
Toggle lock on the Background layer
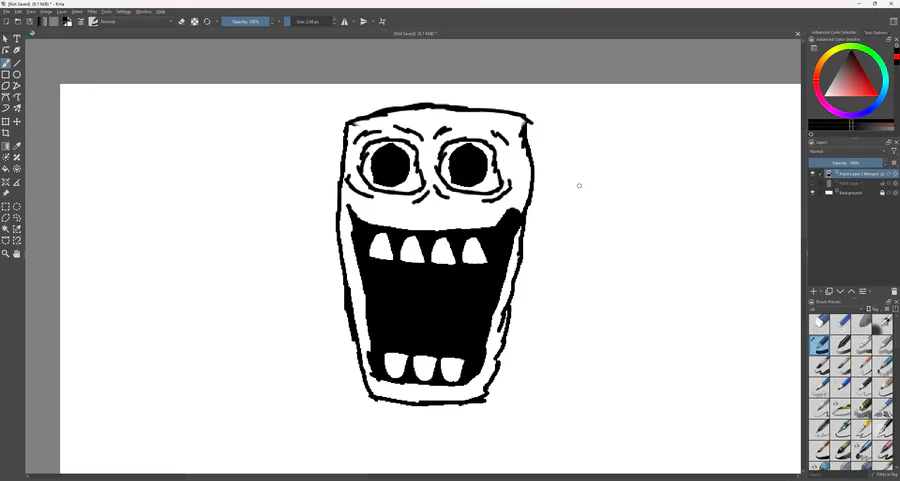pos(882,193)
